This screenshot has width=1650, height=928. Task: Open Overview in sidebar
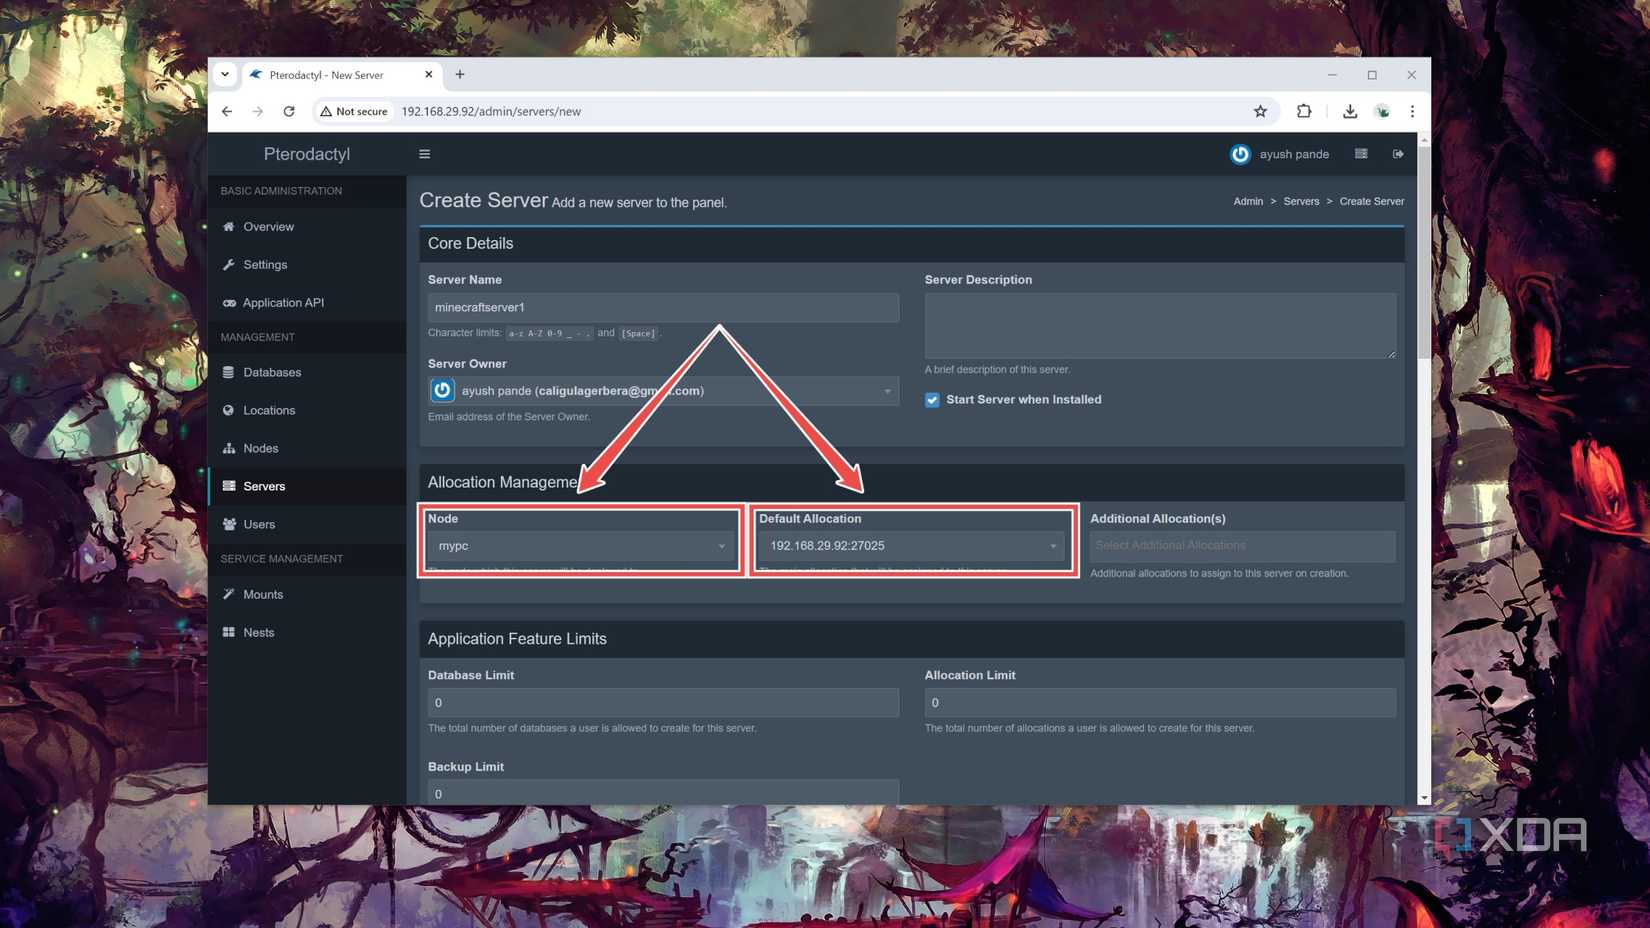pos(306,227)
